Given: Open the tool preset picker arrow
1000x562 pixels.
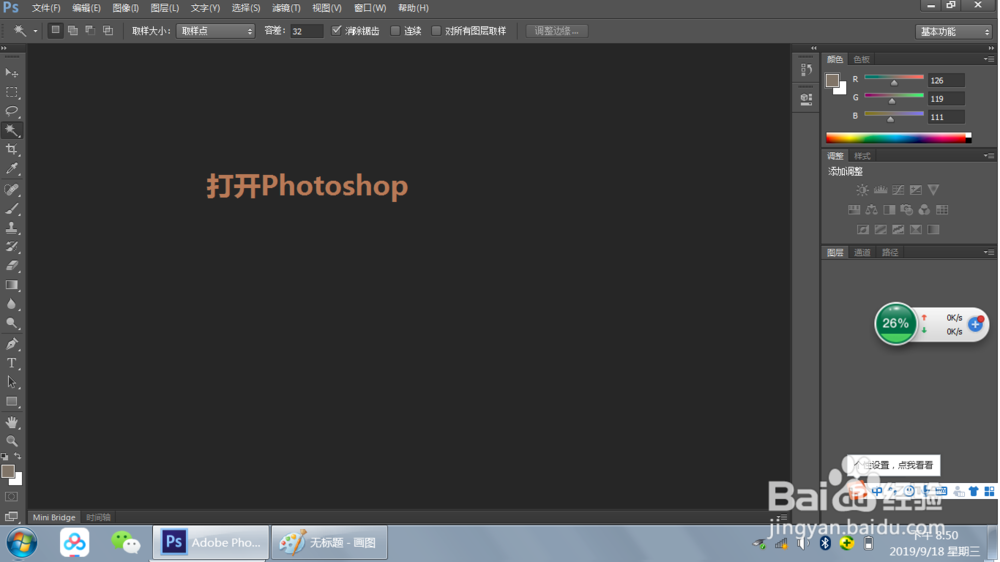Looking at the screenshot, I should tap(35, 31).
